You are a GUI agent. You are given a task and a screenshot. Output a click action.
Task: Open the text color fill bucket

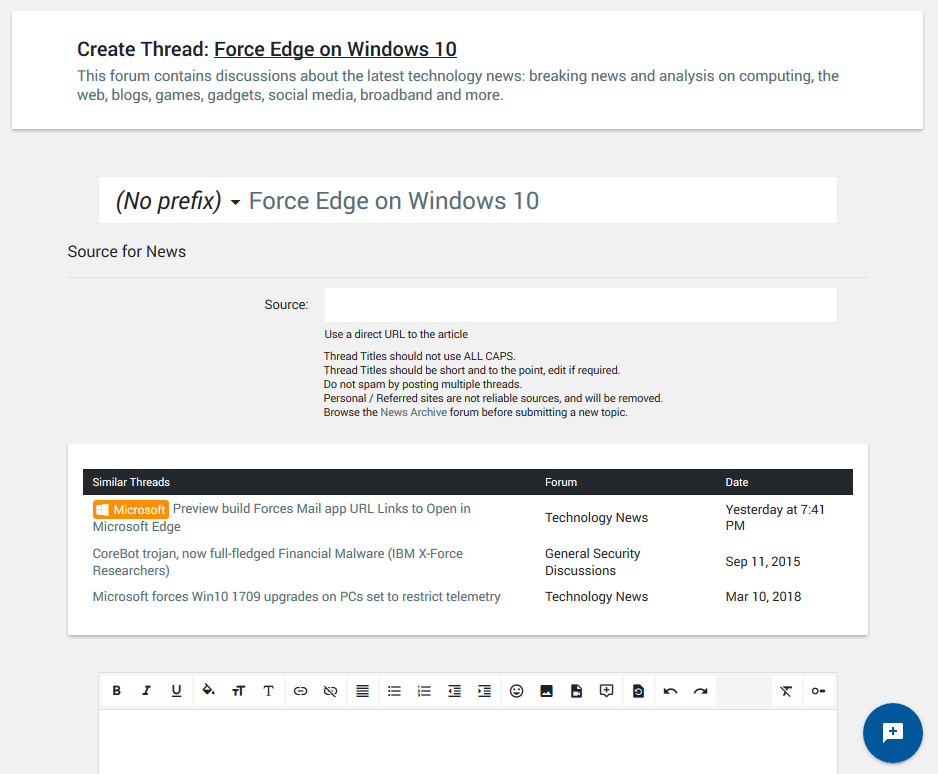[x=208, y=691]
